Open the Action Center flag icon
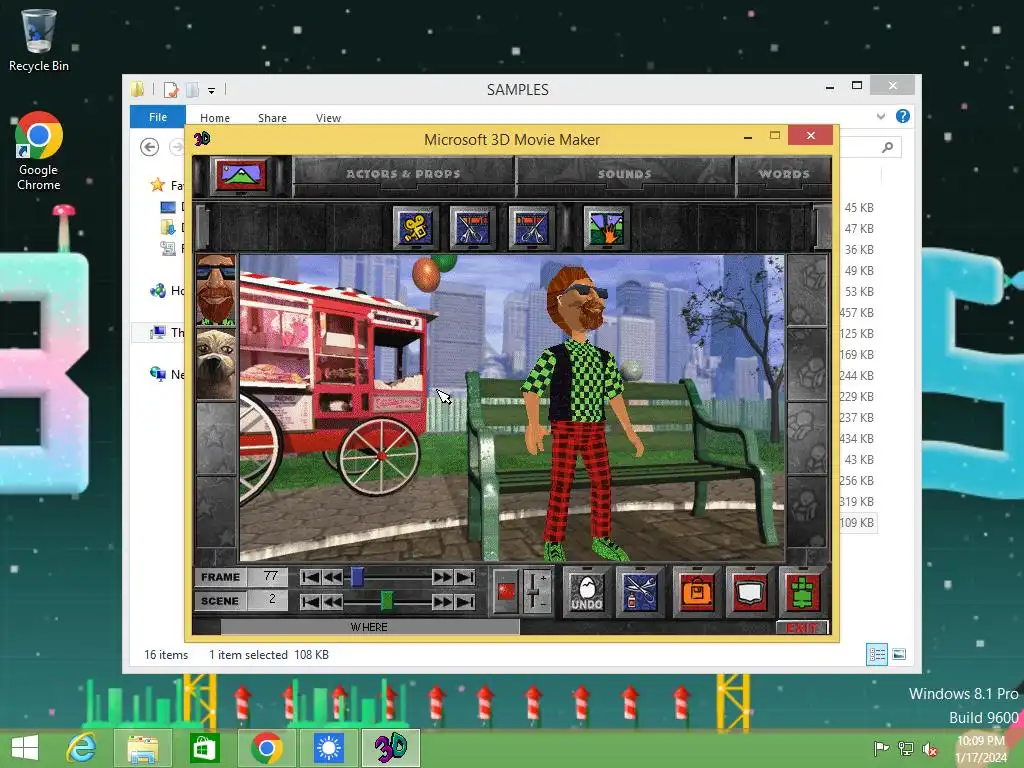 point(881,749)
